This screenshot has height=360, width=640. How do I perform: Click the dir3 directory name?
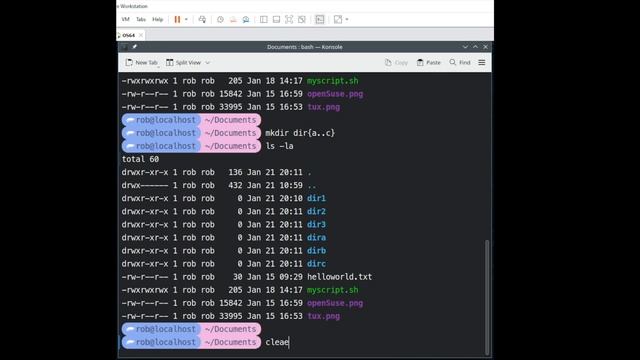[x=316, y=224]
